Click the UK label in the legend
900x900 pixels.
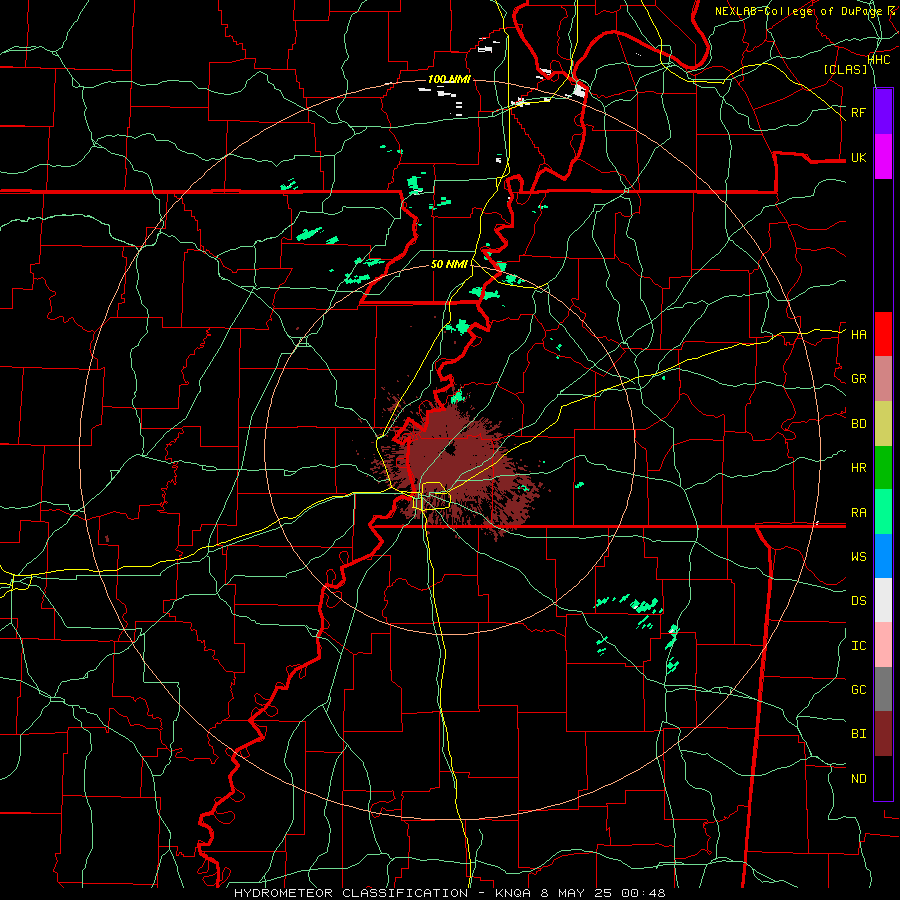tap(859, 158)
